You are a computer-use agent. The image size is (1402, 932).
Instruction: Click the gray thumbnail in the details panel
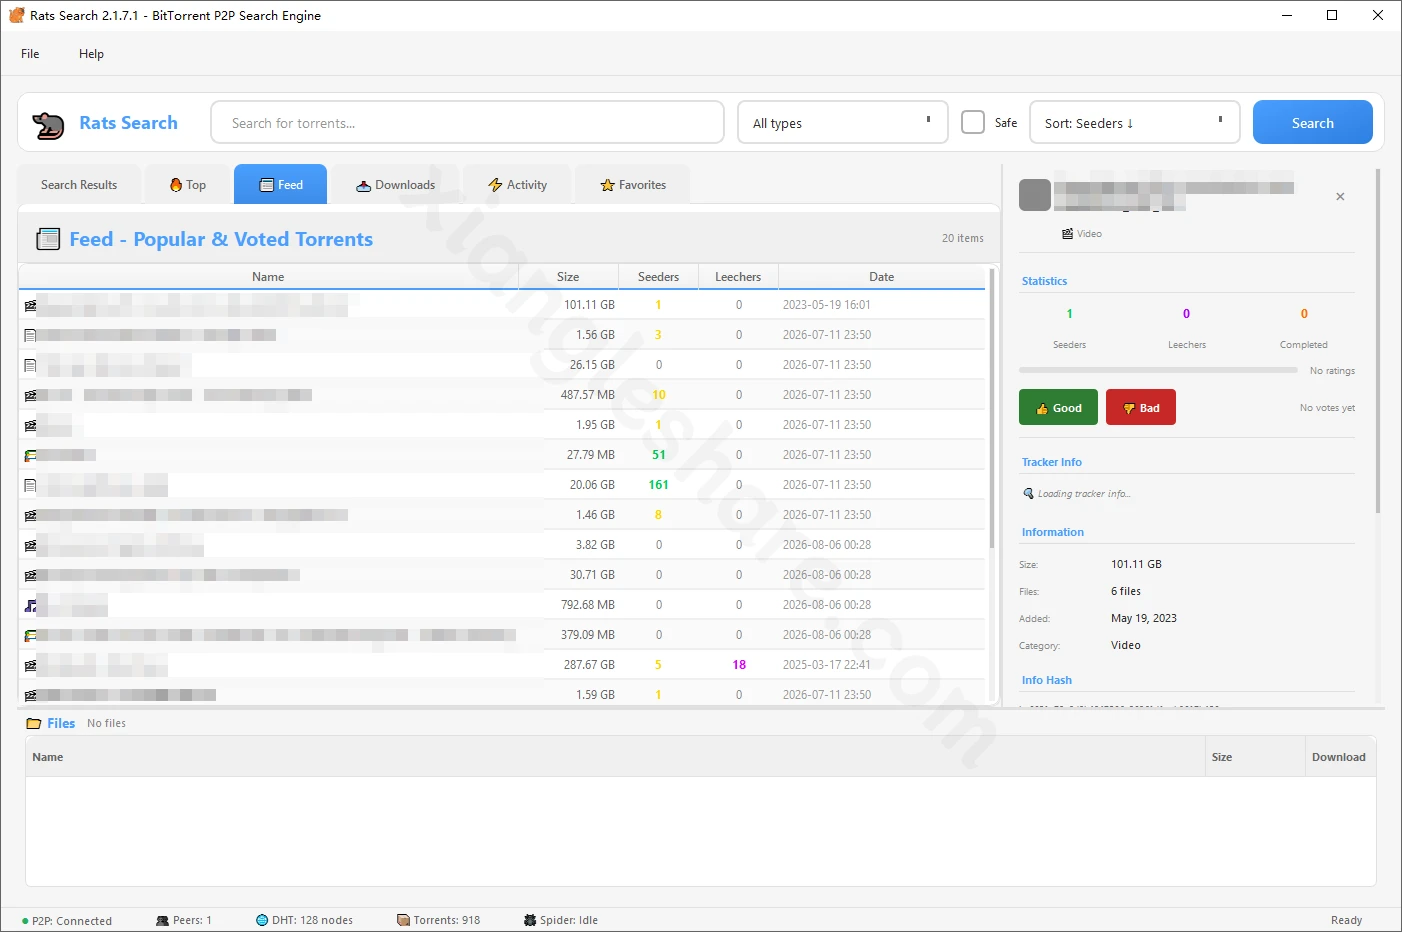tap(1035, 195)
